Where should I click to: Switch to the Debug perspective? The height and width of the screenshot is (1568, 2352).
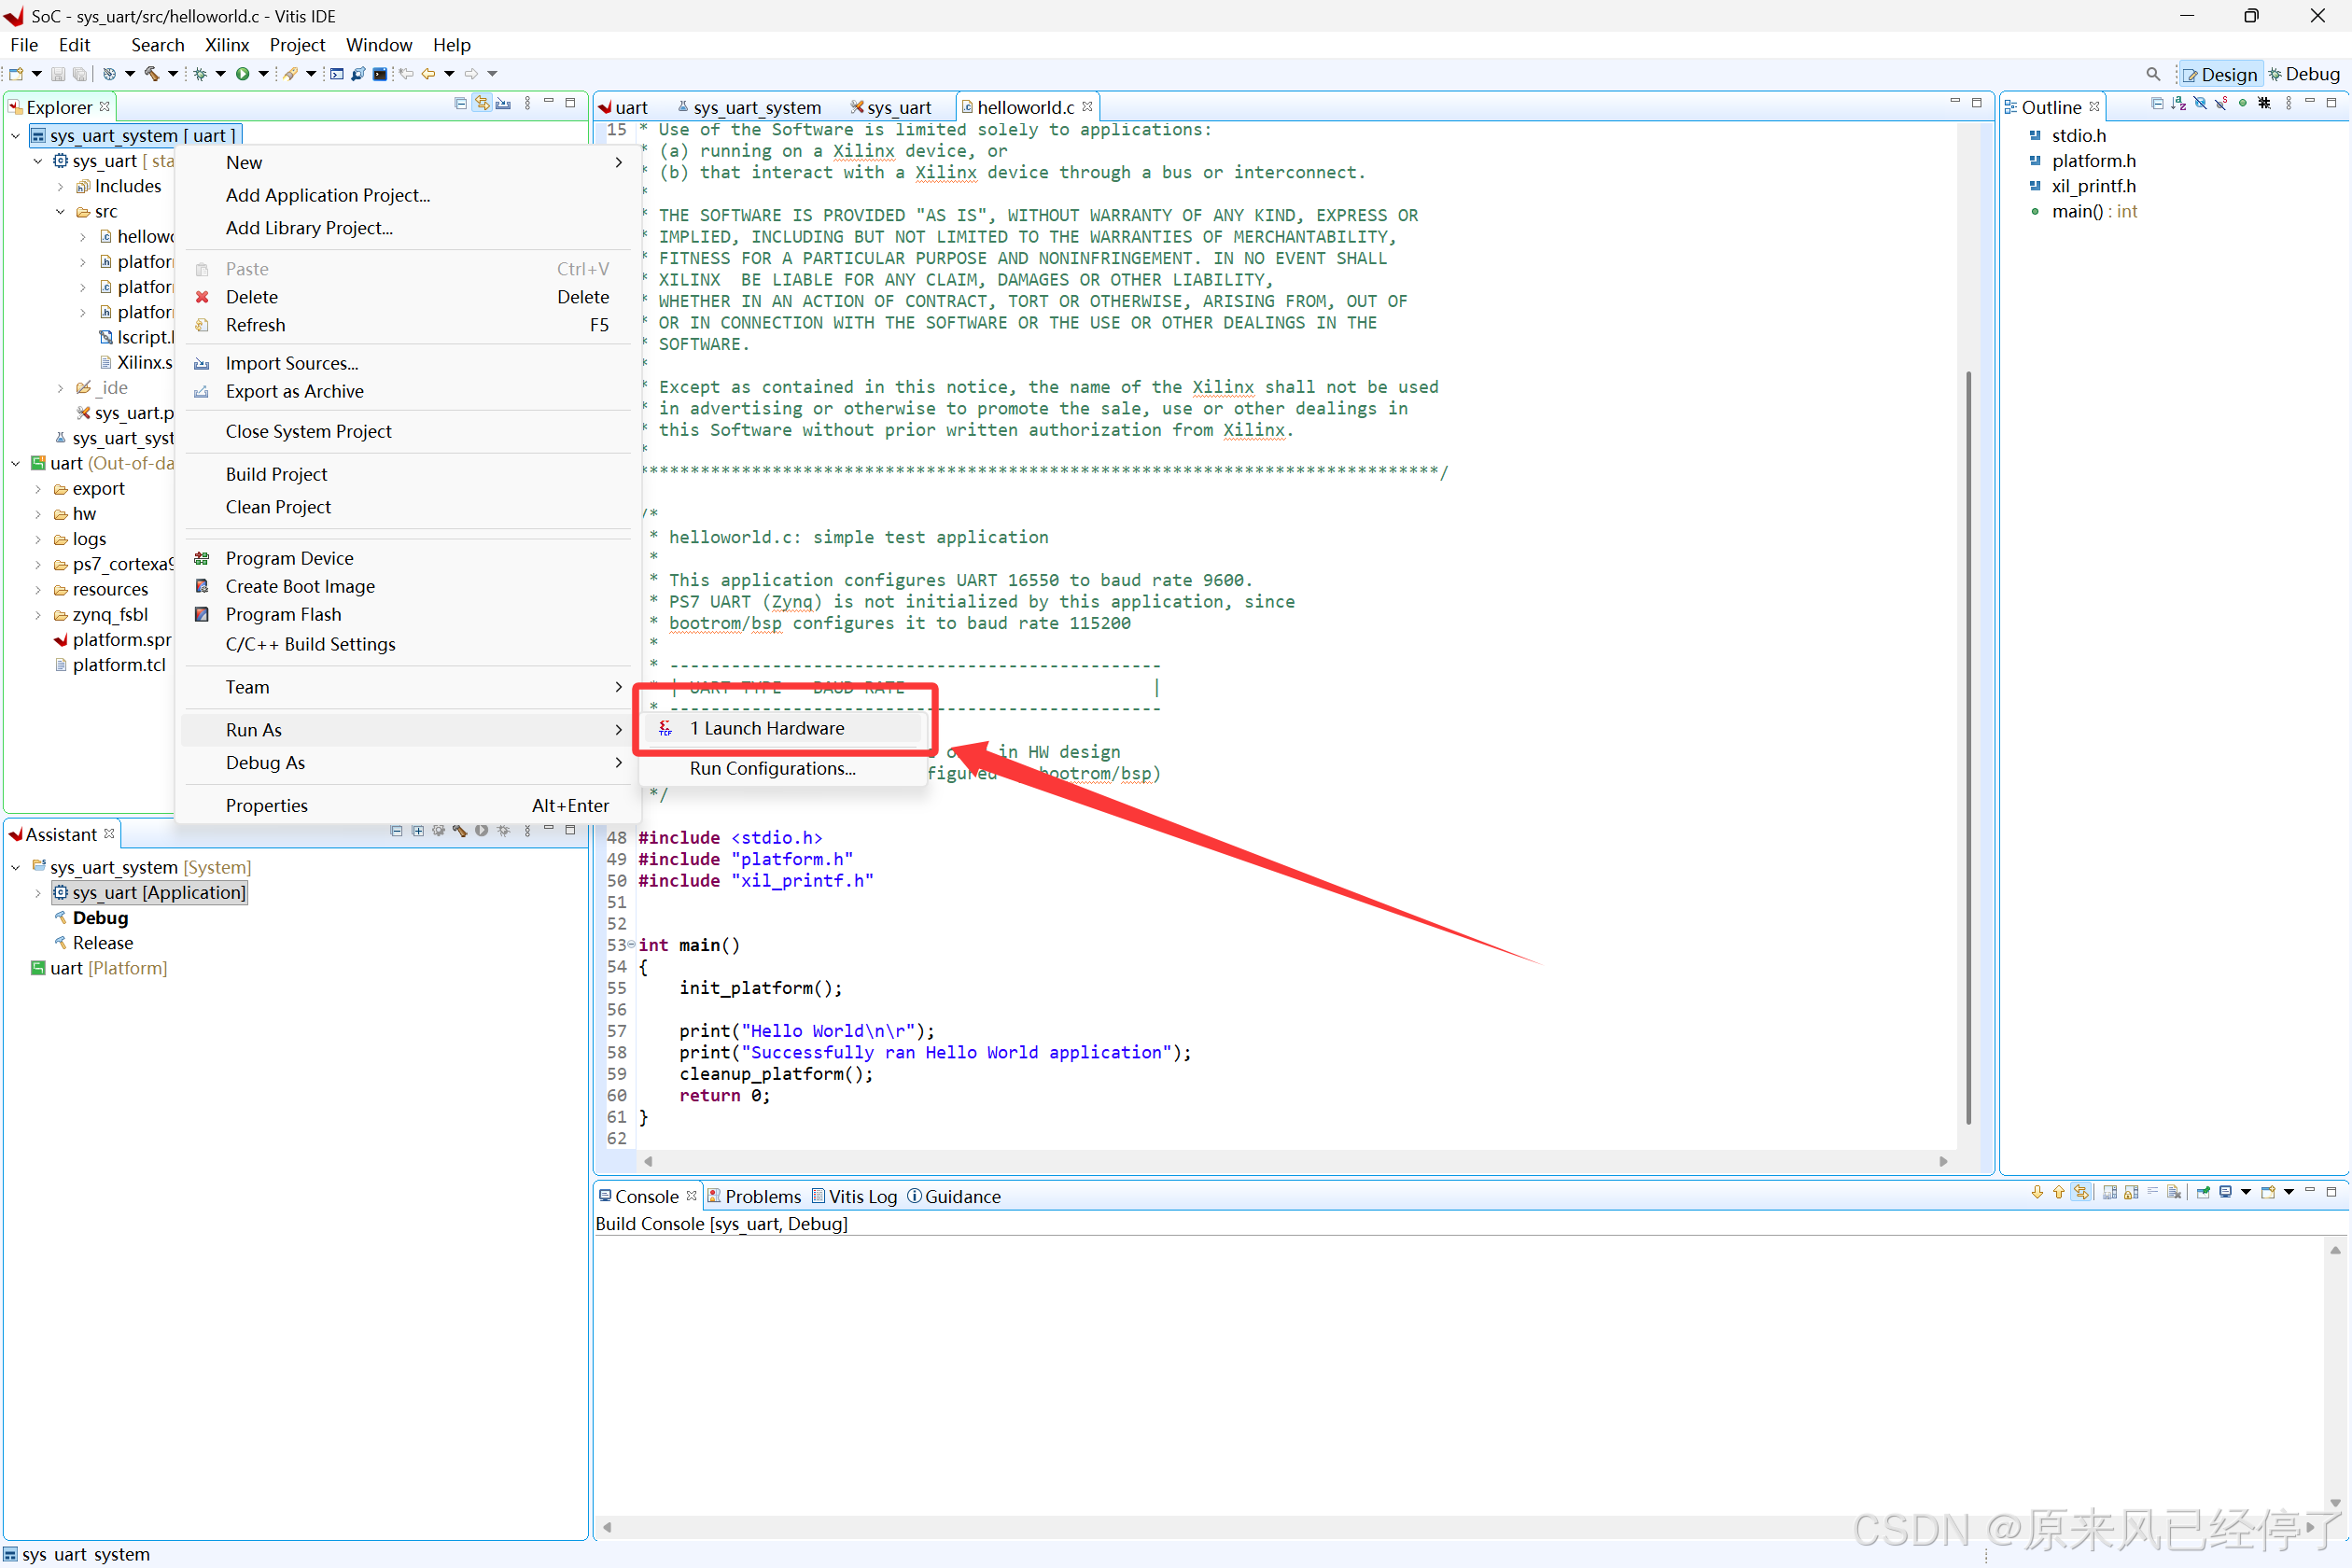coord(2303,74)
